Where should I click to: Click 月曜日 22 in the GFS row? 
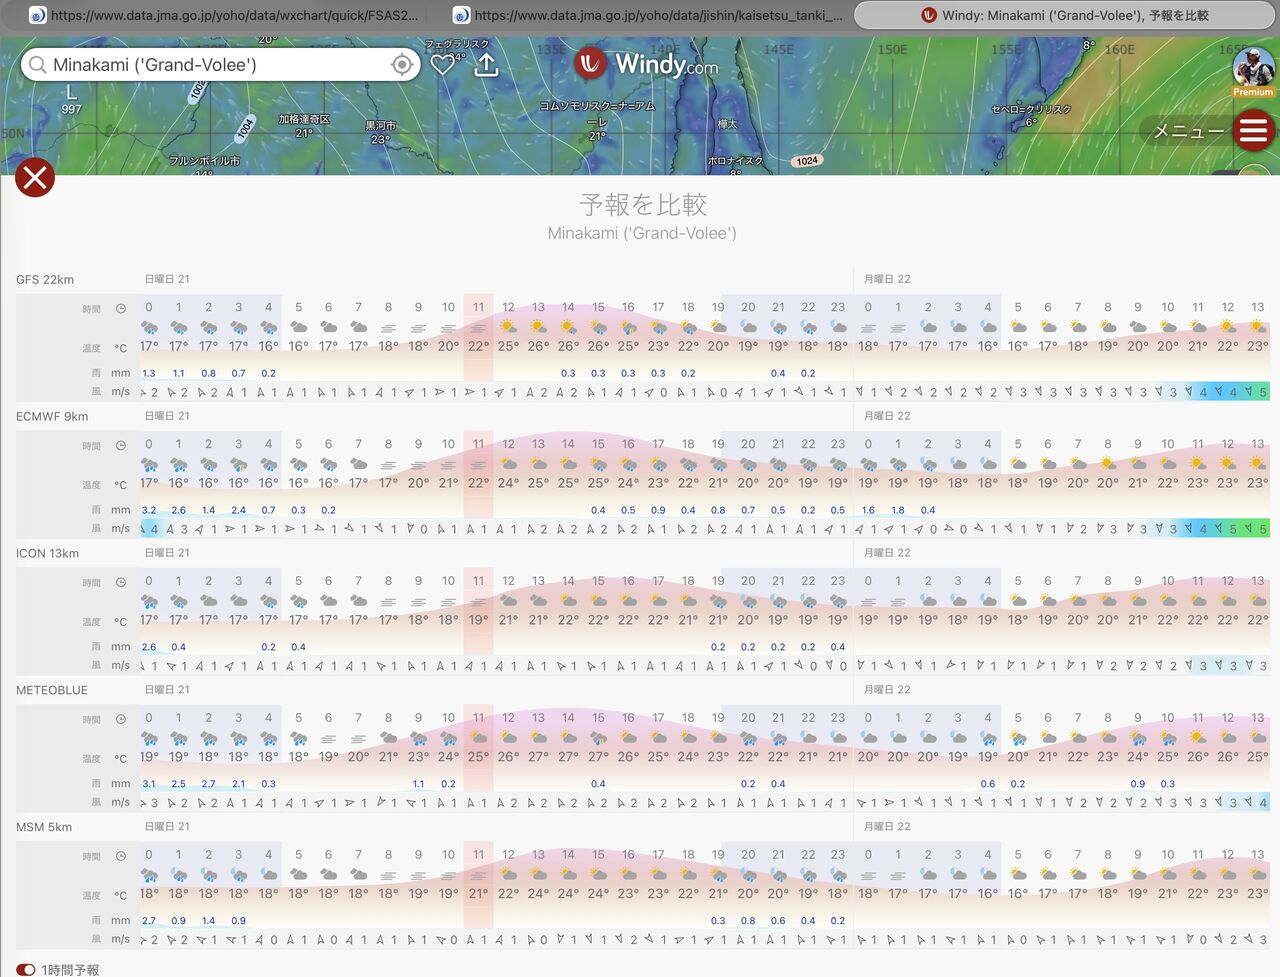[887, 279]
